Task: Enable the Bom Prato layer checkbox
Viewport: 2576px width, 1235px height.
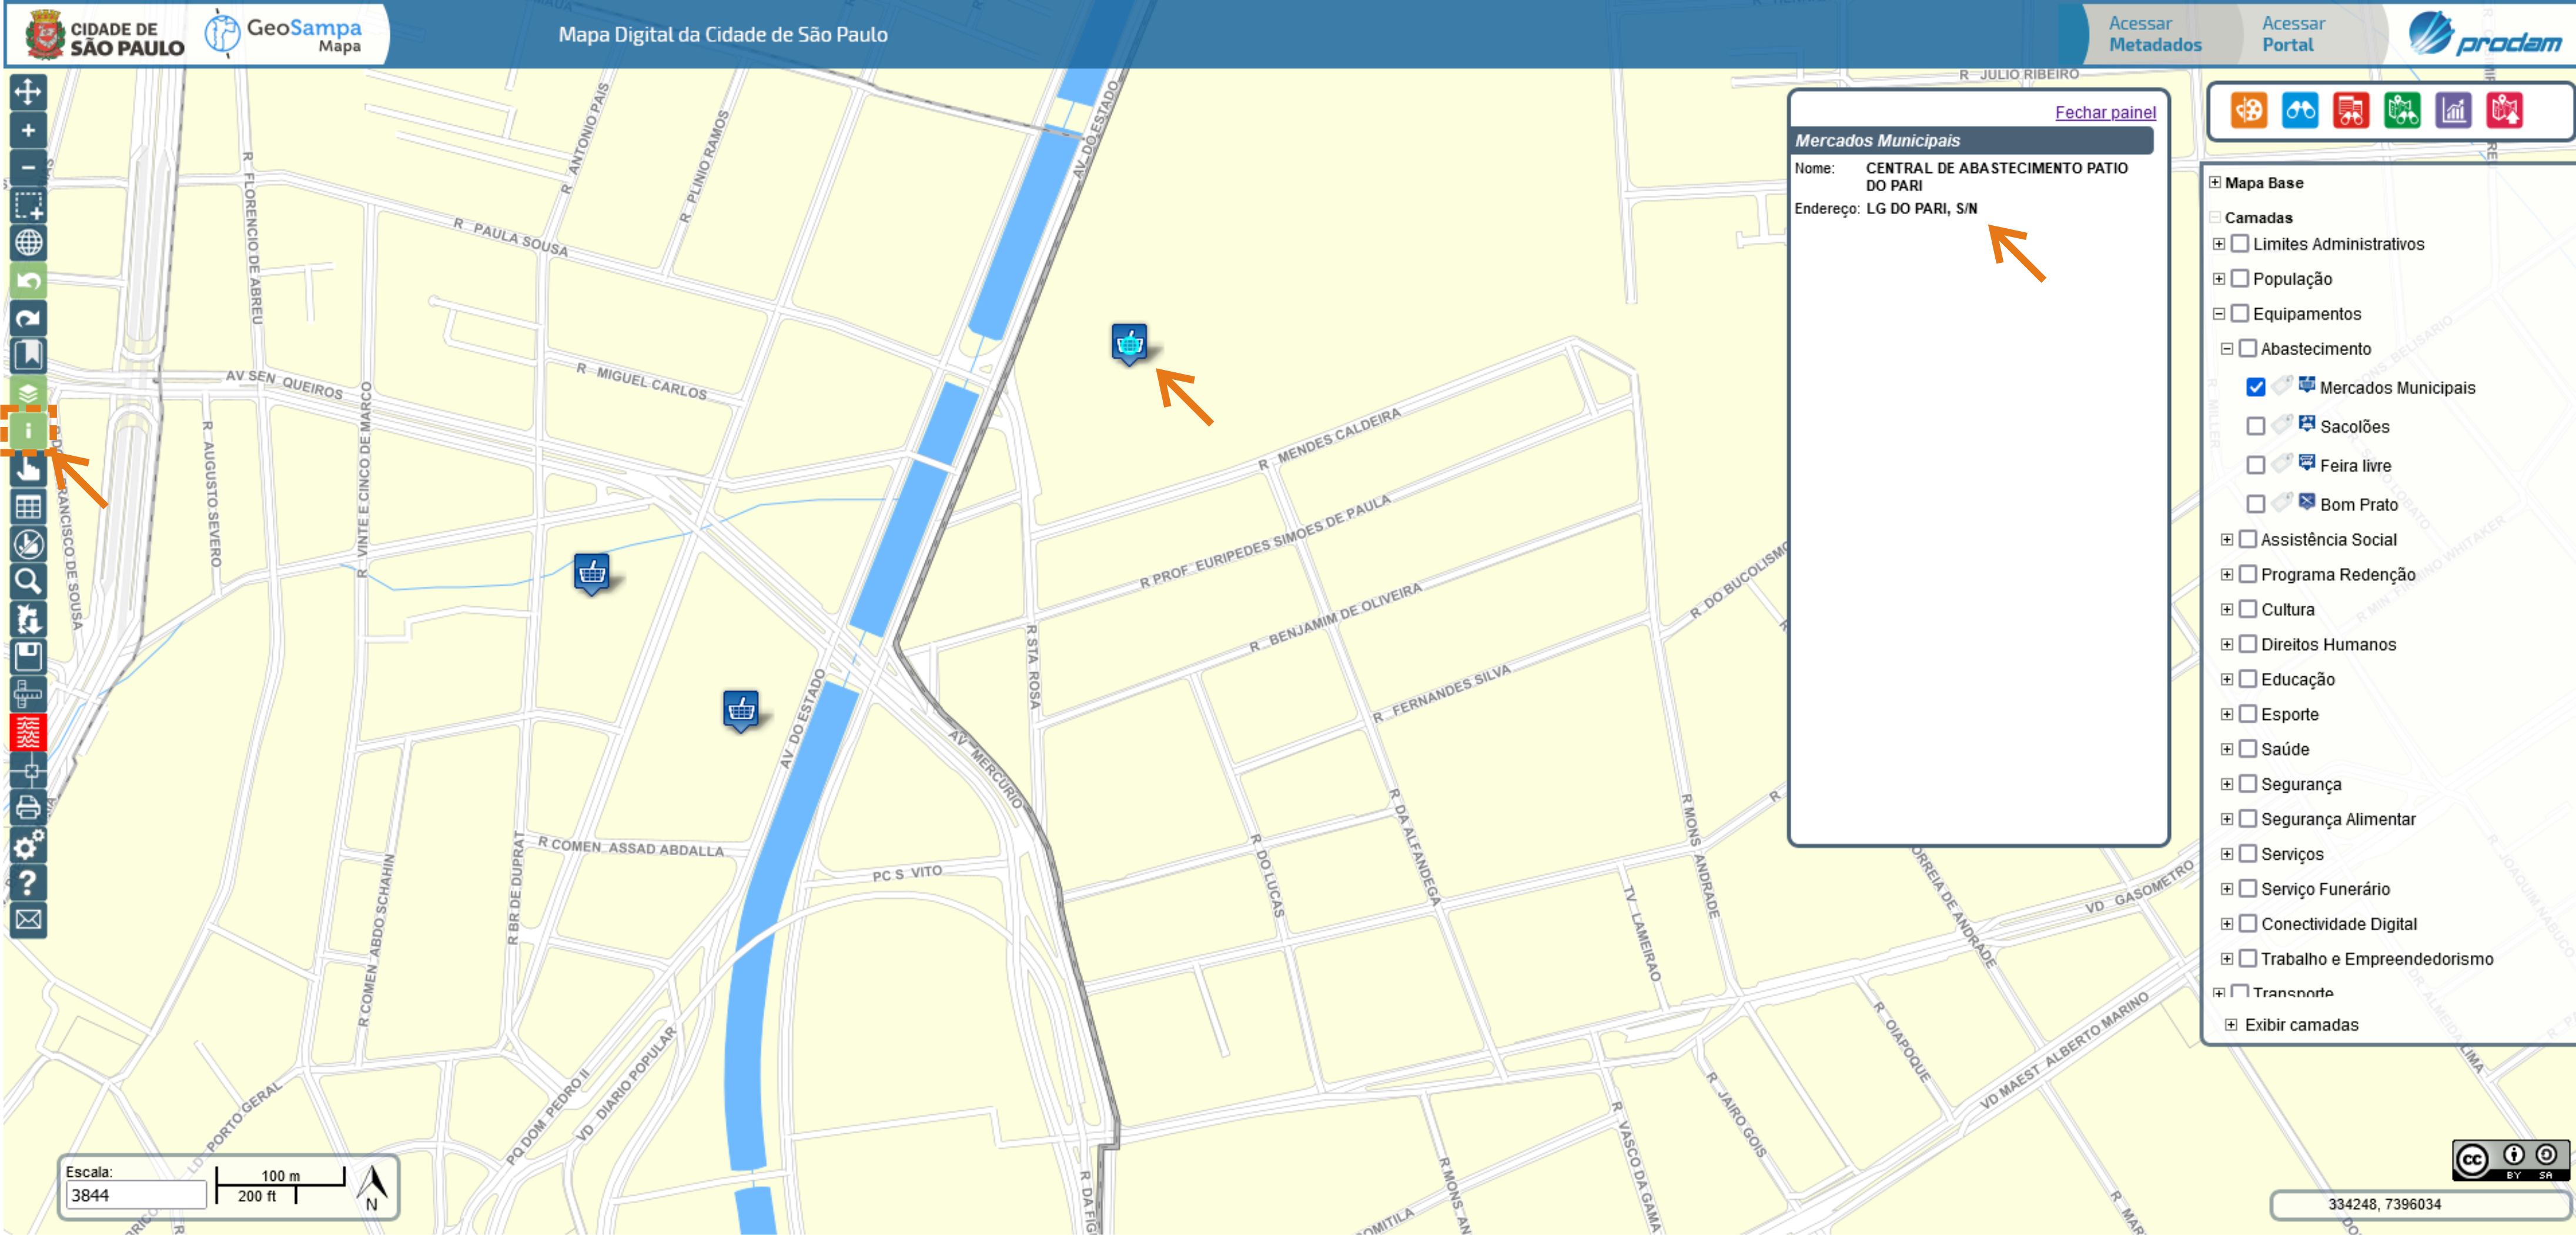Action: (x=2256, y=504)
